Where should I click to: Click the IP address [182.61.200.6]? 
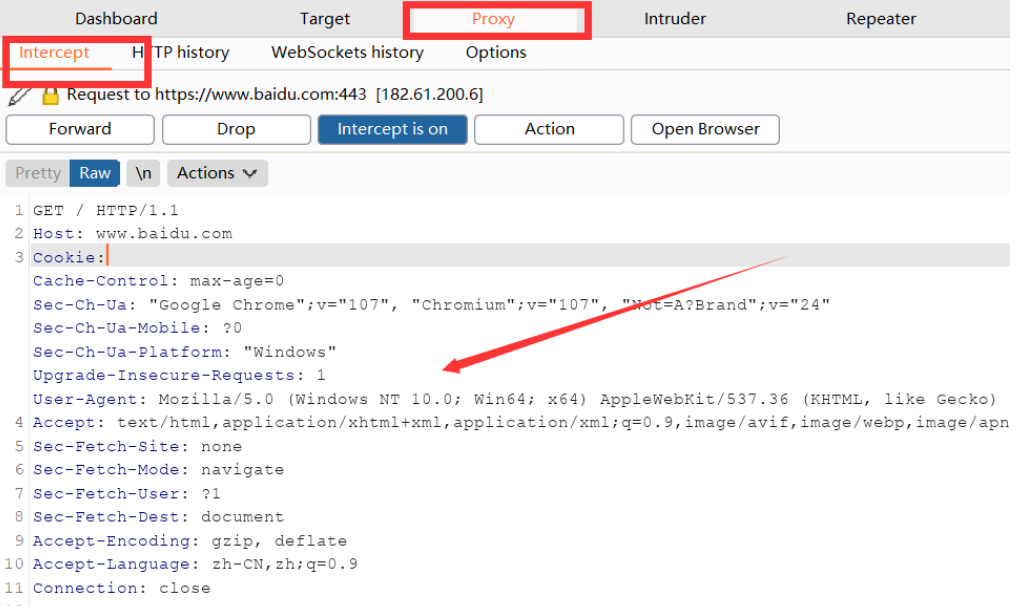click(429, 95)
